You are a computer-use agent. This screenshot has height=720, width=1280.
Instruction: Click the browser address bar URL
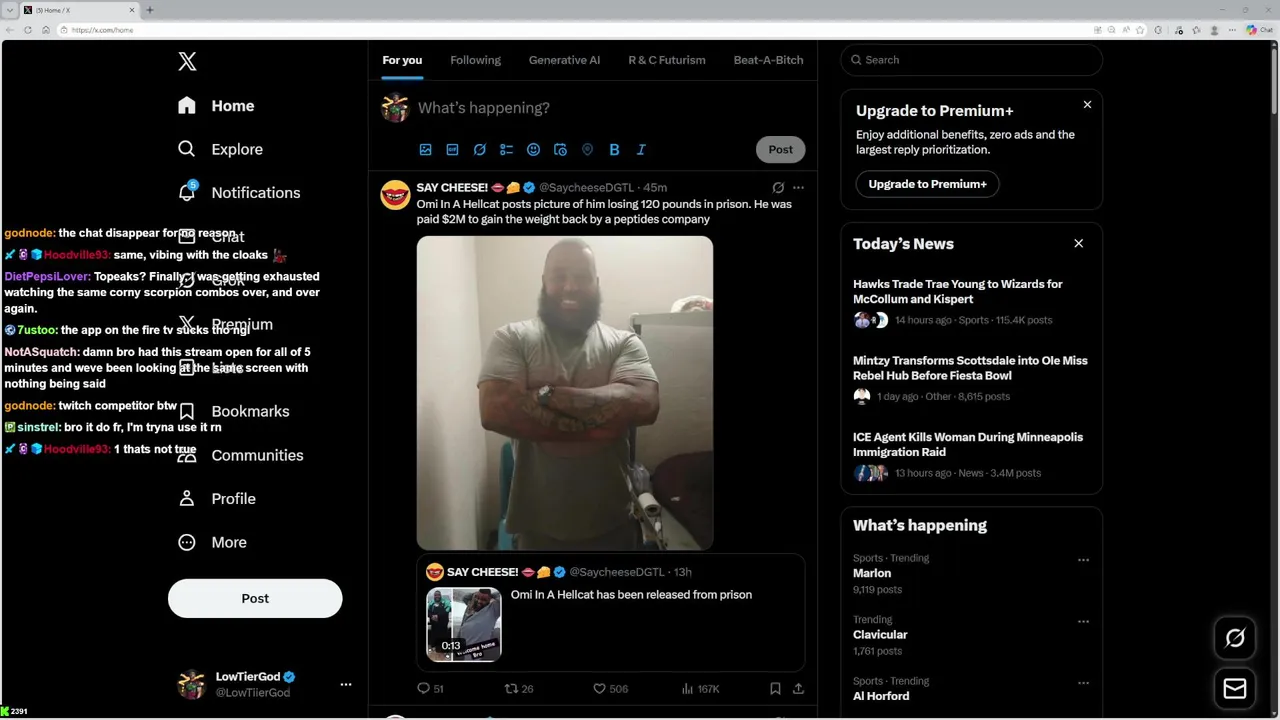coord(102,30)
